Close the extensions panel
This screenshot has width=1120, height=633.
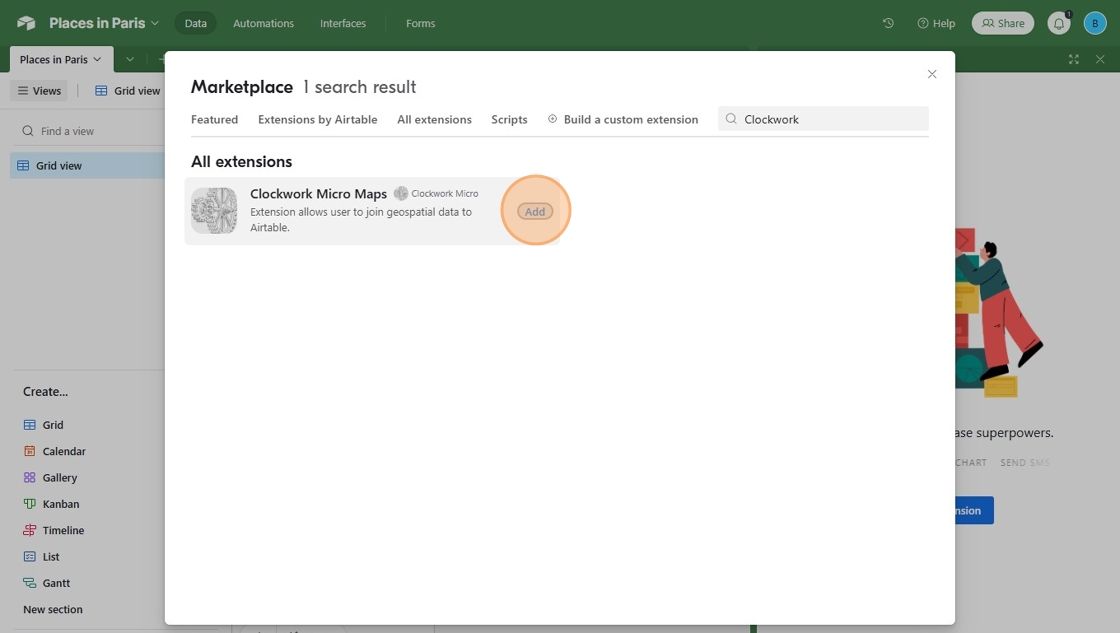1100,59
